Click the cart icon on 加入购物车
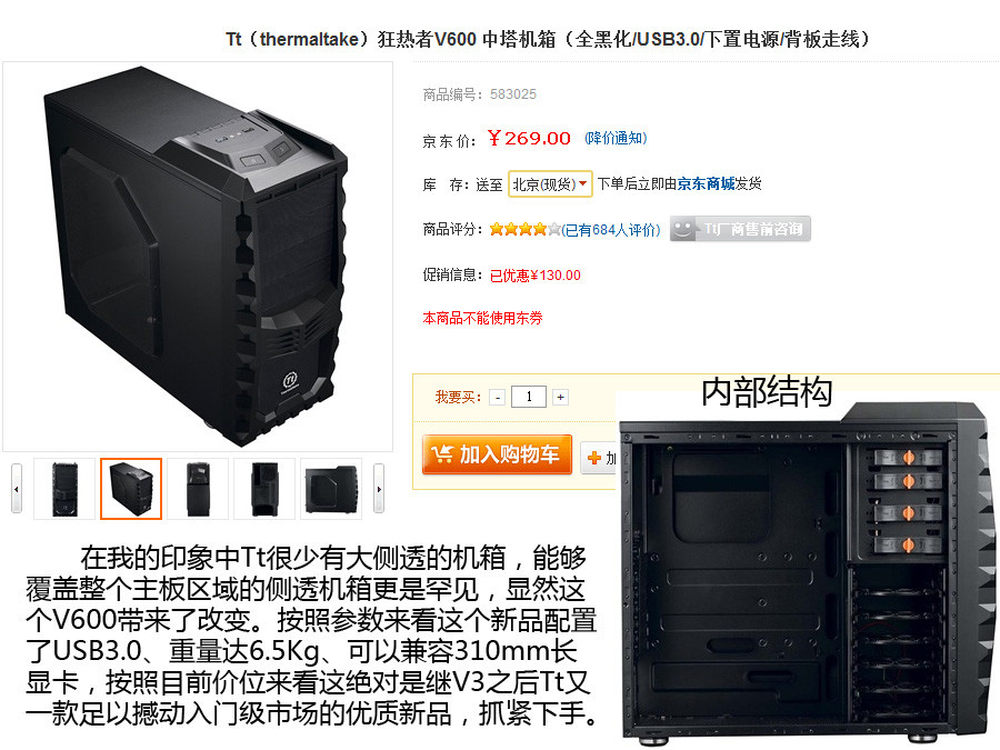 pyautogui.click(x=441, y=455)
